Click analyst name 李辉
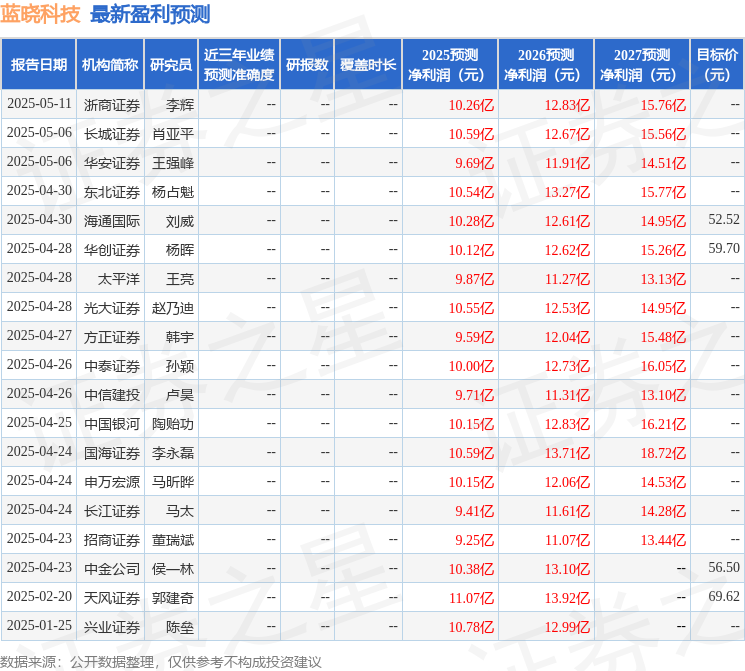 (180, 105)
